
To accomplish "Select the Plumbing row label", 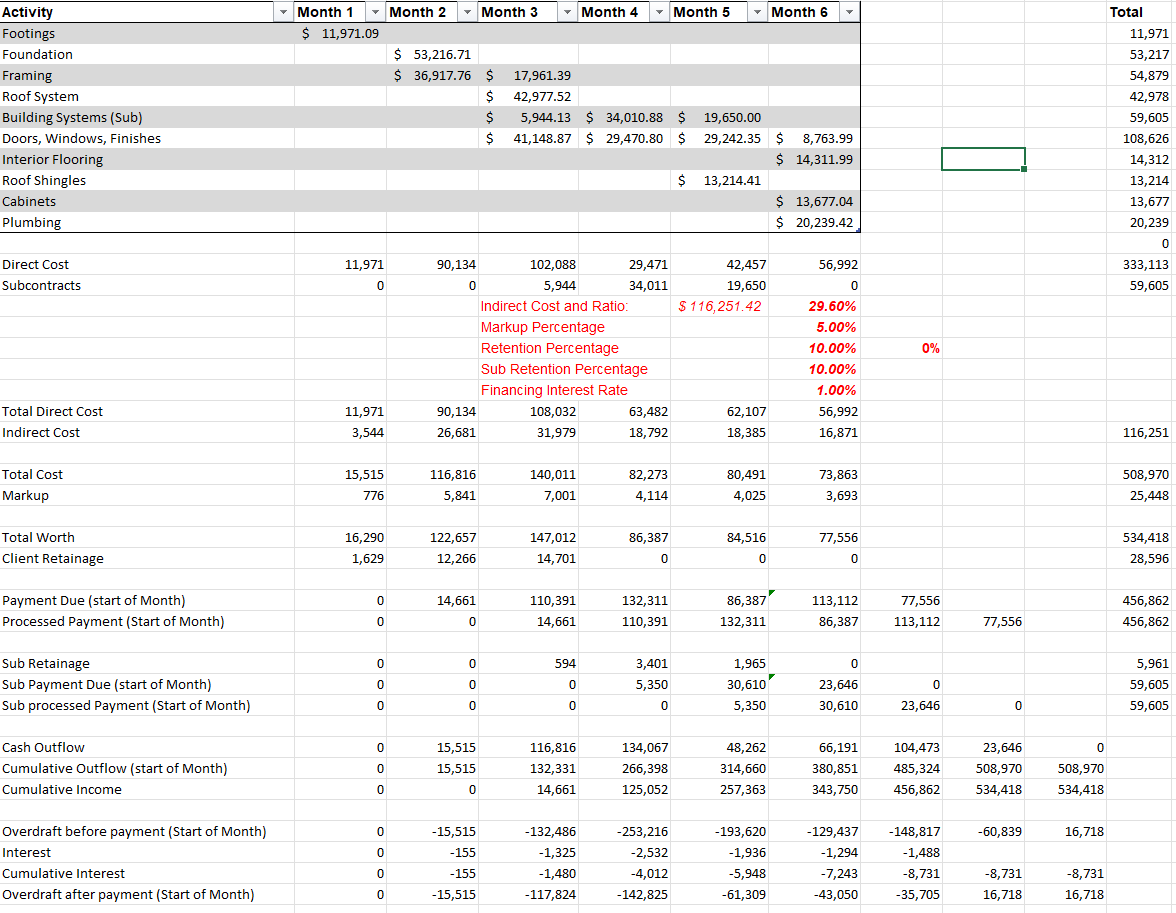I will point(32,222).
